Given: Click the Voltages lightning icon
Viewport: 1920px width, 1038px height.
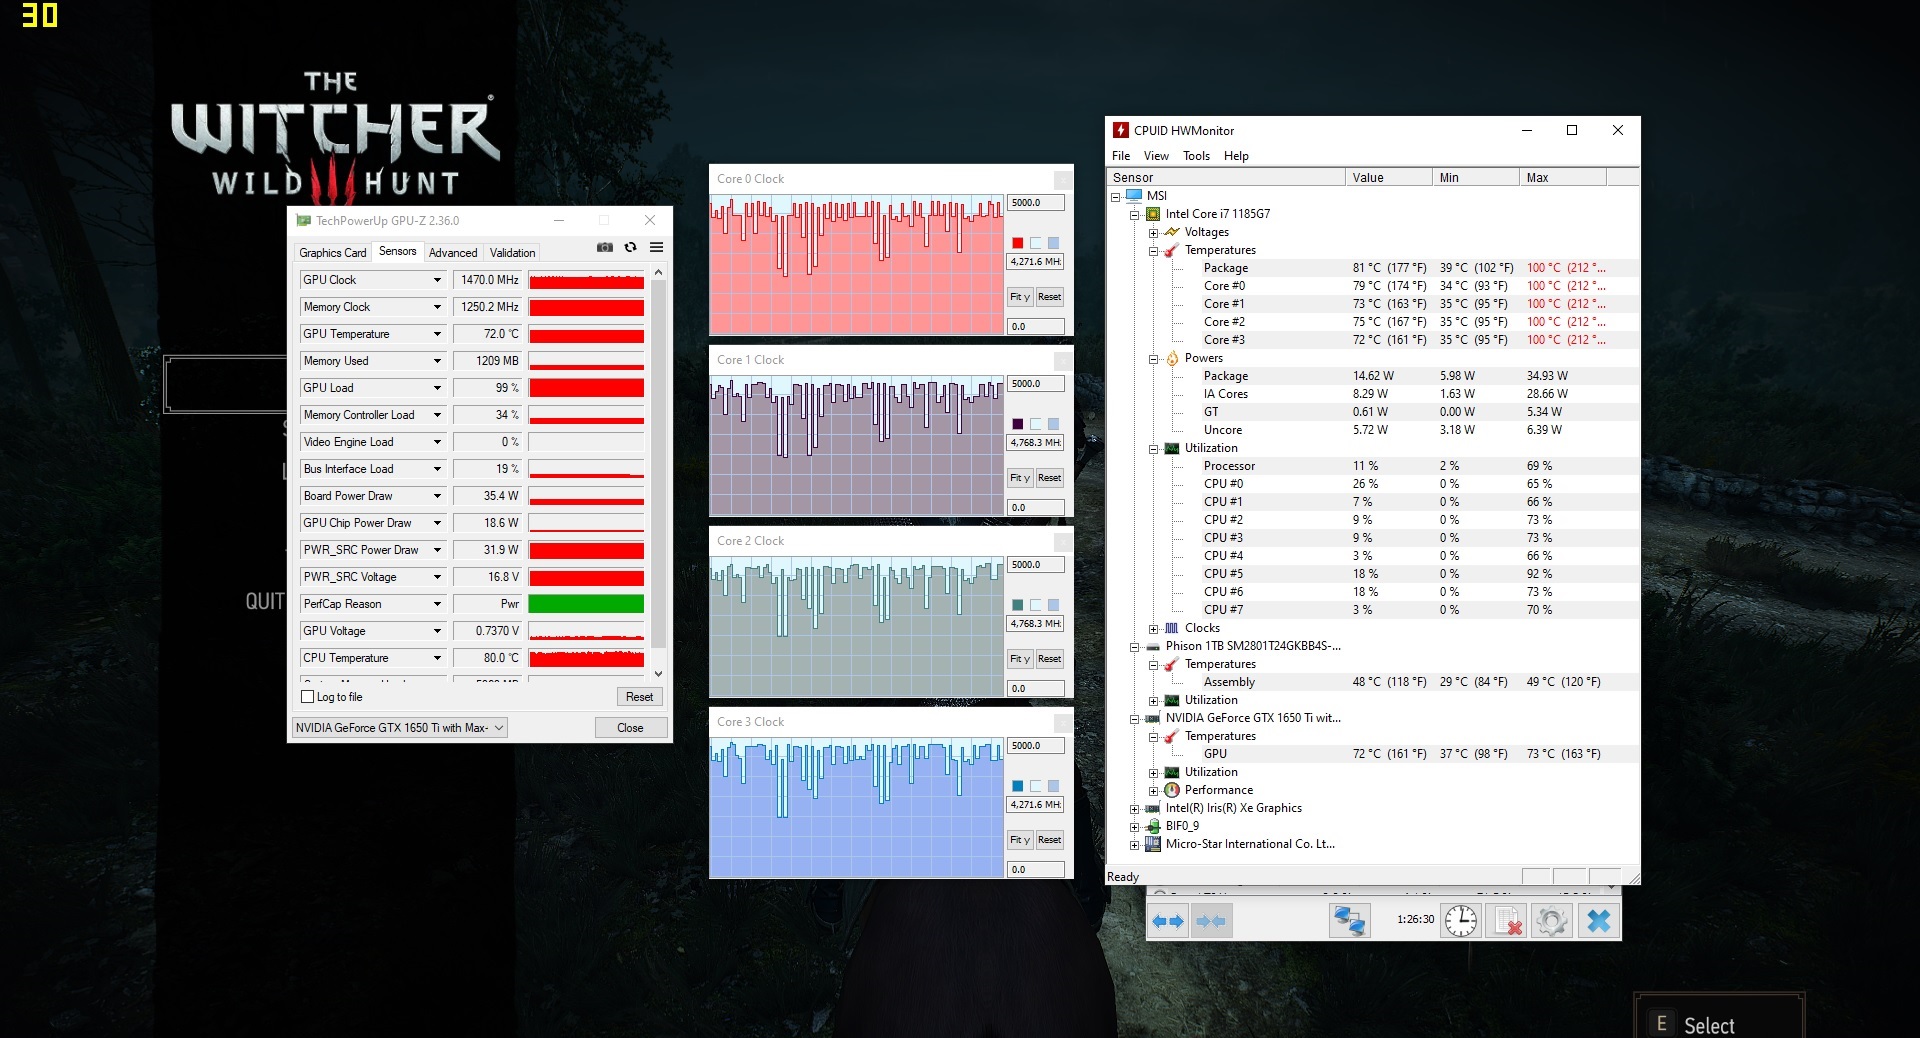Looking at the screenshot, I should 1172,232.
